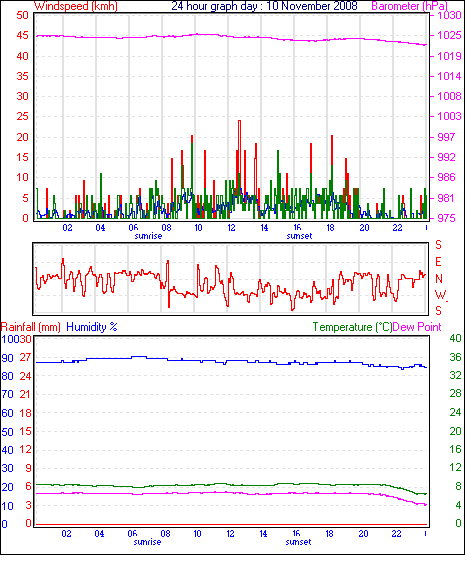Click the Humidity % legend label
466x563 pixels.
click(x=92, y=327)
